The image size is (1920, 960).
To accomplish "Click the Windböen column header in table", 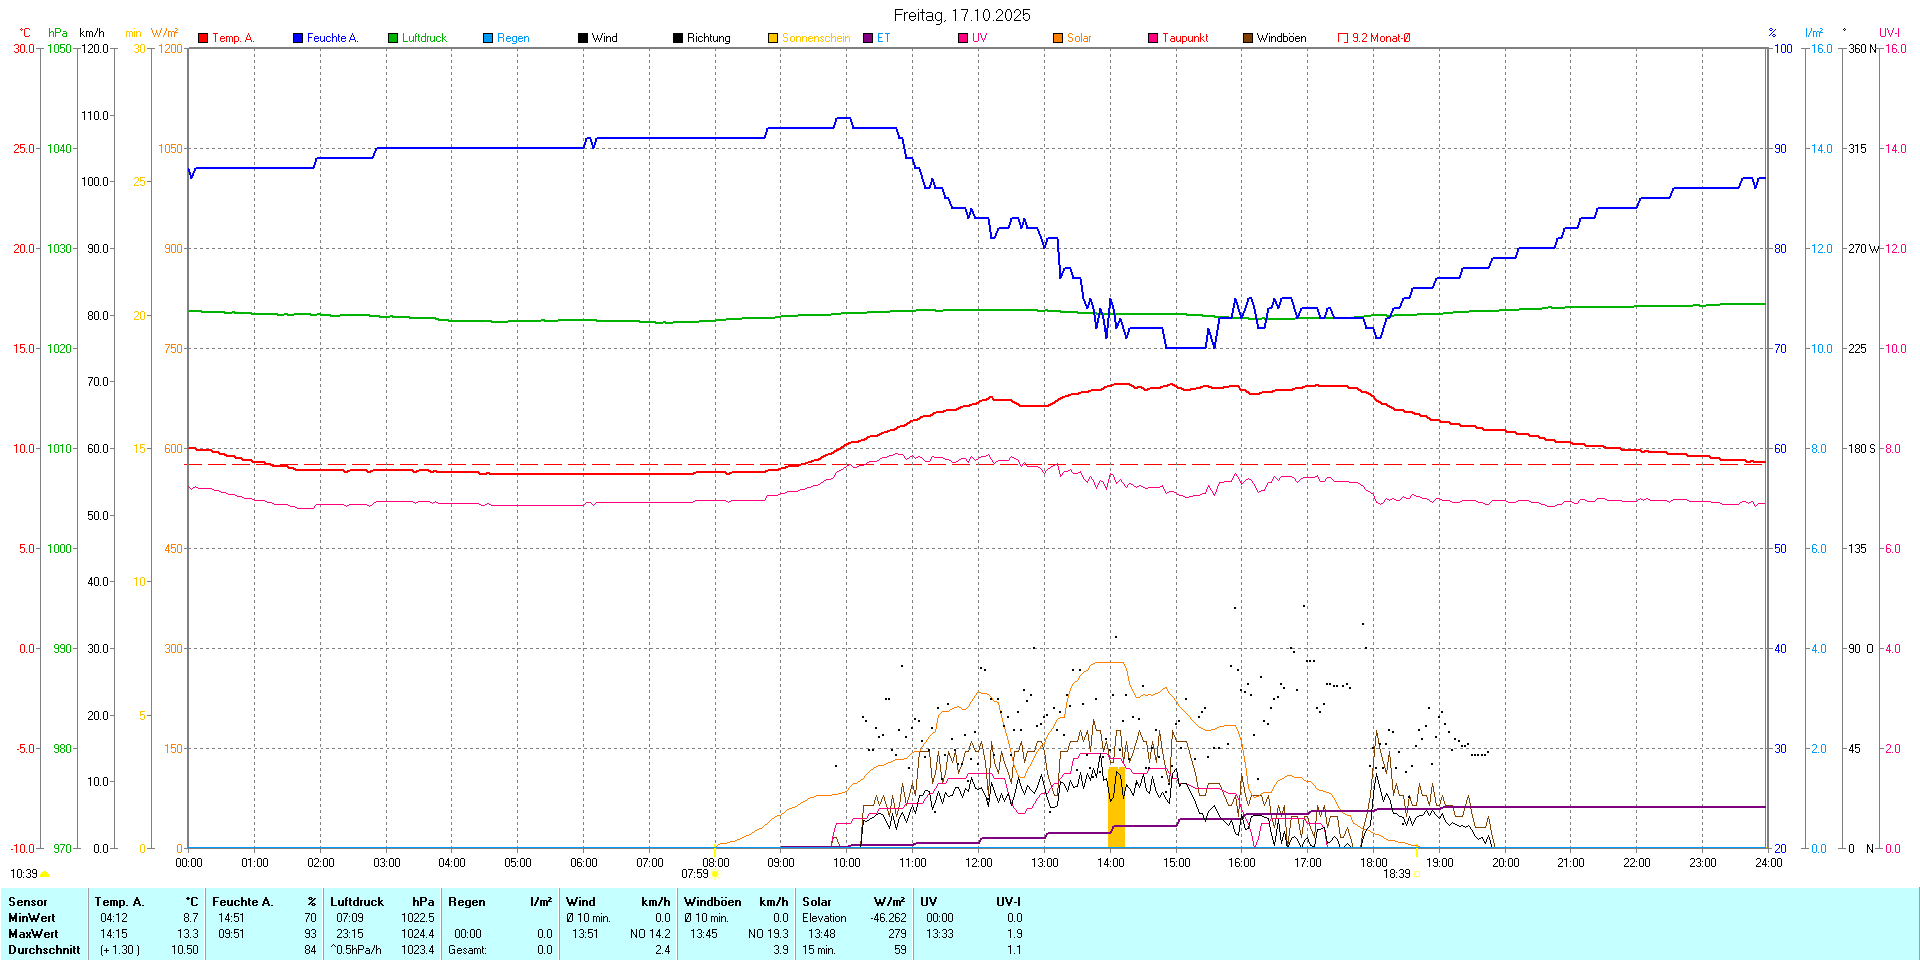I will 712,902.
